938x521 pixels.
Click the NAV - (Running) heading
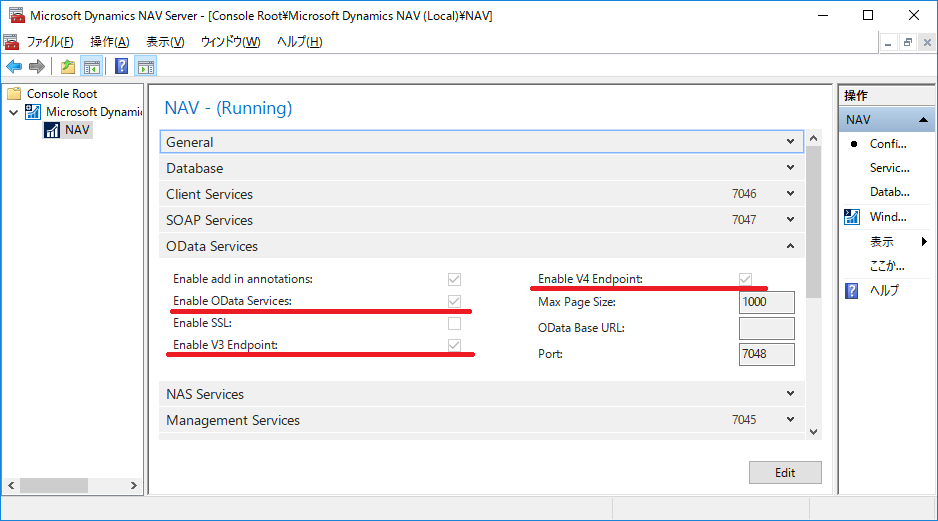[x=229, y=108]
